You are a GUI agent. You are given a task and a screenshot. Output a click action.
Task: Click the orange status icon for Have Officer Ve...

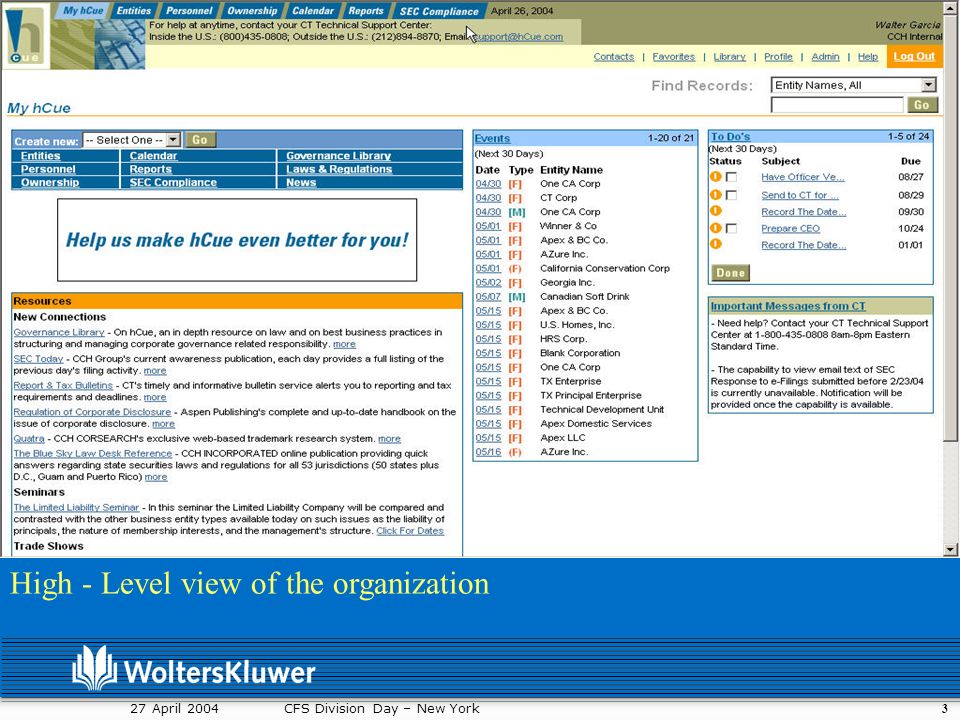[716, 176]
